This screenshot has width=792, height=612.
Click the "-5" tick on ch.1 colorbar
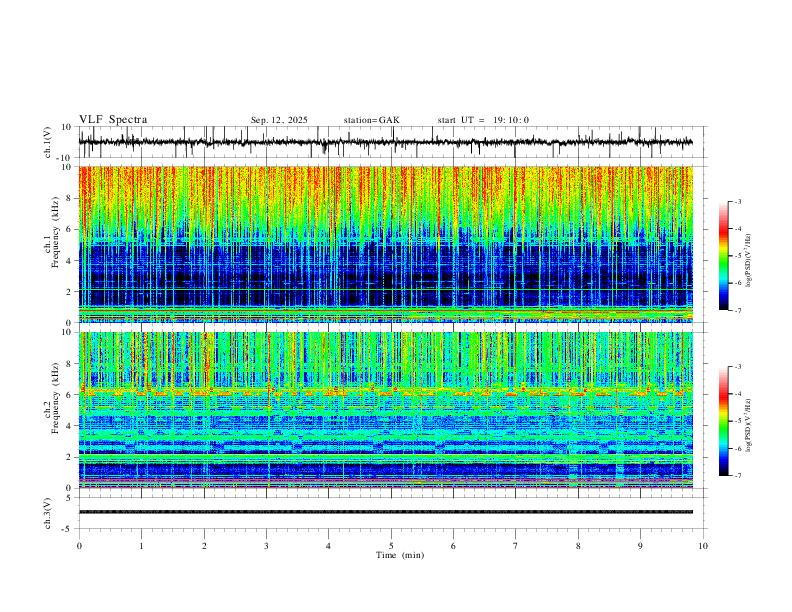tap(738, 256)
